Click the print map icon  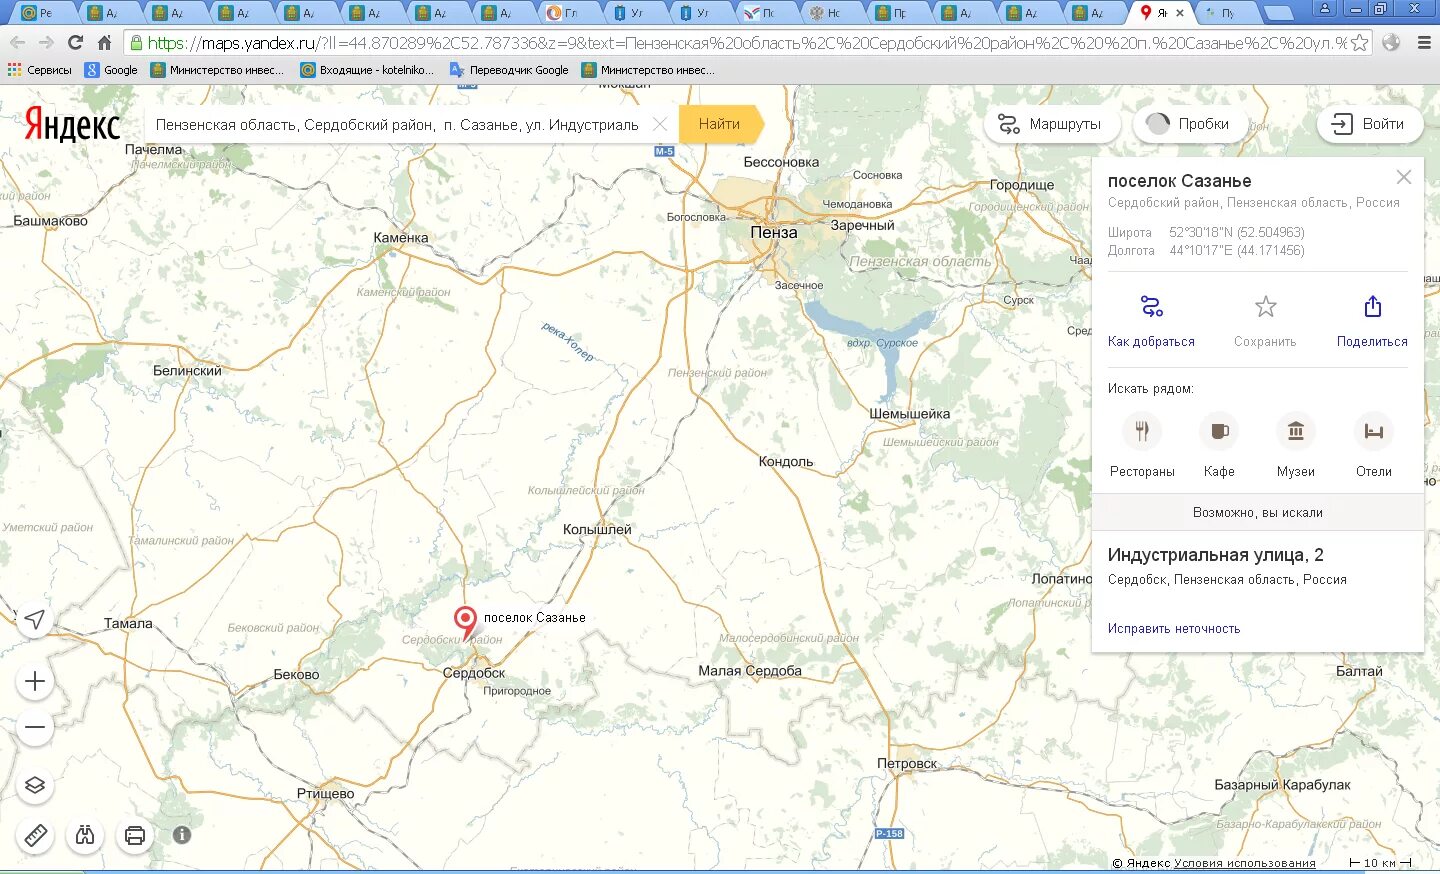[x=135, y=835]
